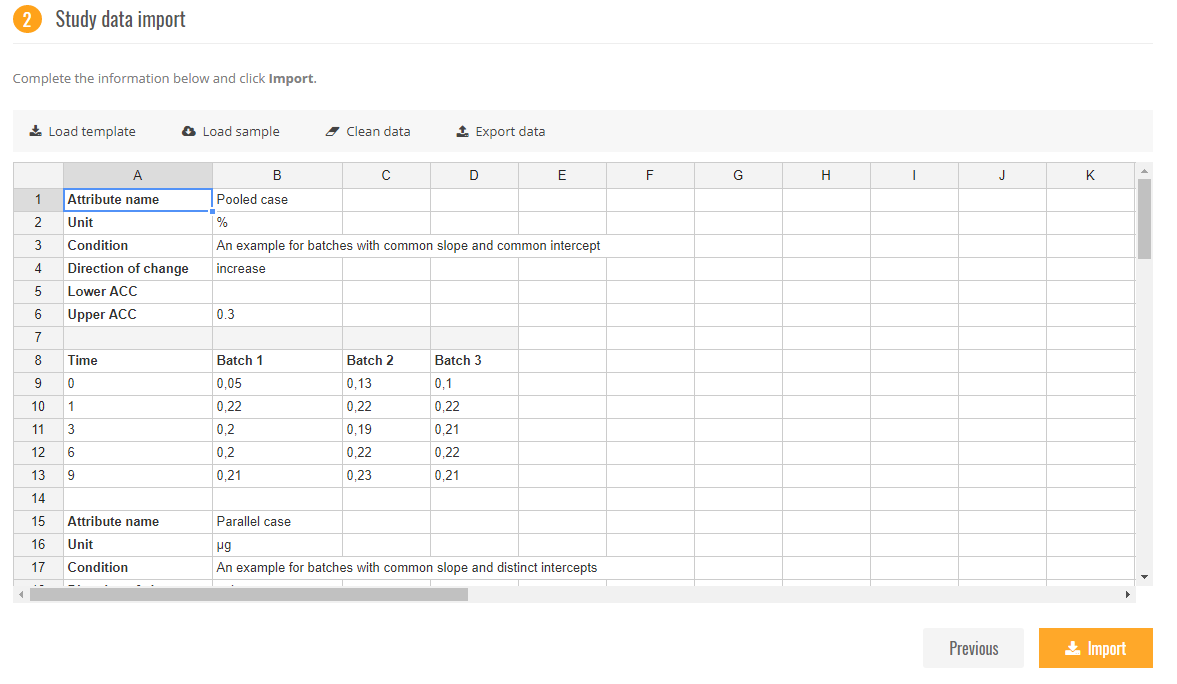Select the '0,23' cell
Image resolution: width=1177 pixels, height=684 pixels.
(386, 475)
